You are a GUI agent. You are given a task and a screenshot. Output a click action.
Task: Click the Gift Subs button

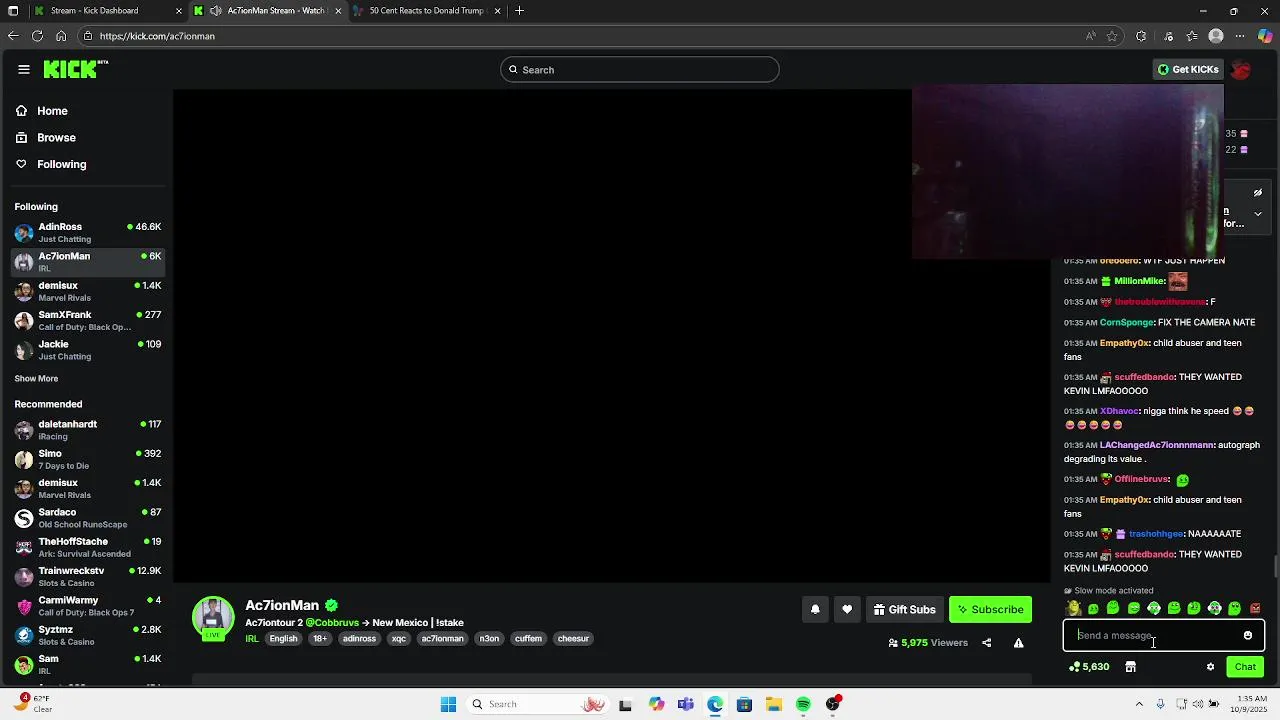tap(904, 609)
